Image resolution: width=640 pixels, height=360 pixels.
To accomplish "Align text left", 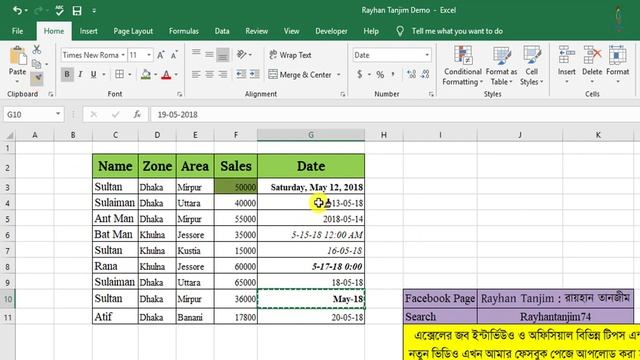I will 196,74.
